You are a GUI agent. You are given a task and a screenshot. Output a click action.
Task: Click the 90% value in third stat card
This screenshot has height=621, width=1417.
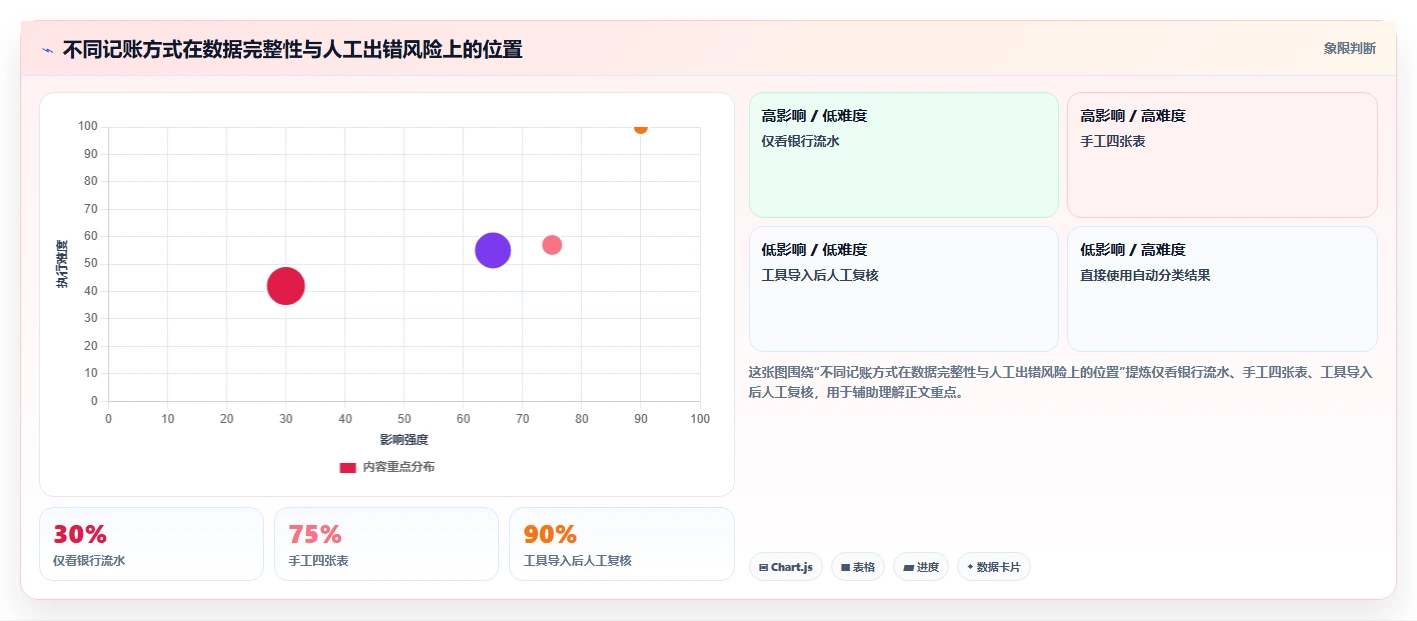[550, 534]
